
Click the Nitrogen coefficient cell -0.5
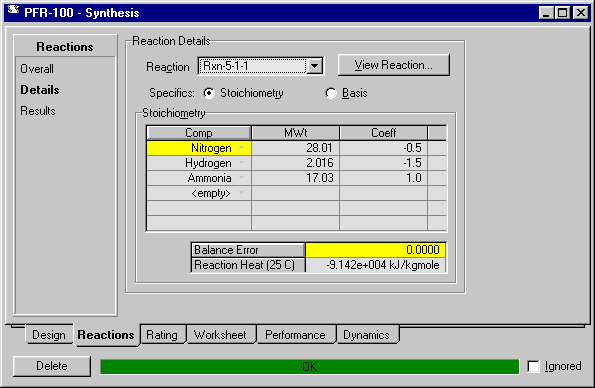pyautogui.click(x=383, y=148)
